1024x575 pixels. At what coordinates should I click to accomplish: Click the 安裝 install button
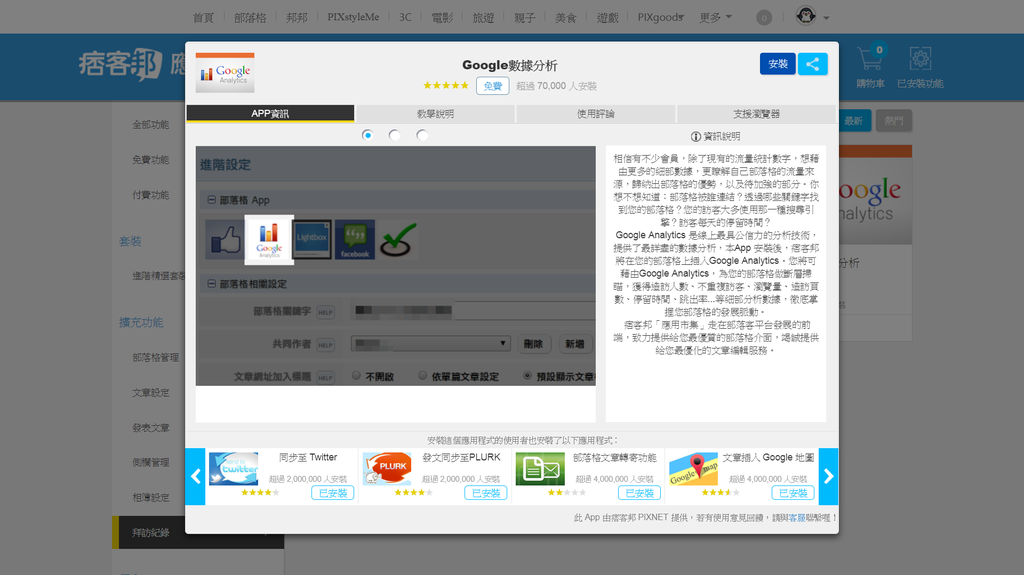(x=778, y=64)
